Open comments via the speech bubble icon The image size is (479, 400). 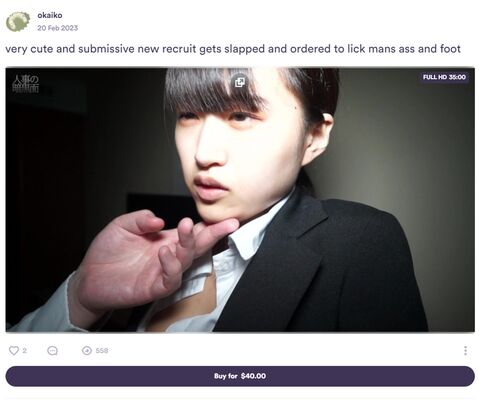tap(52, 351)
